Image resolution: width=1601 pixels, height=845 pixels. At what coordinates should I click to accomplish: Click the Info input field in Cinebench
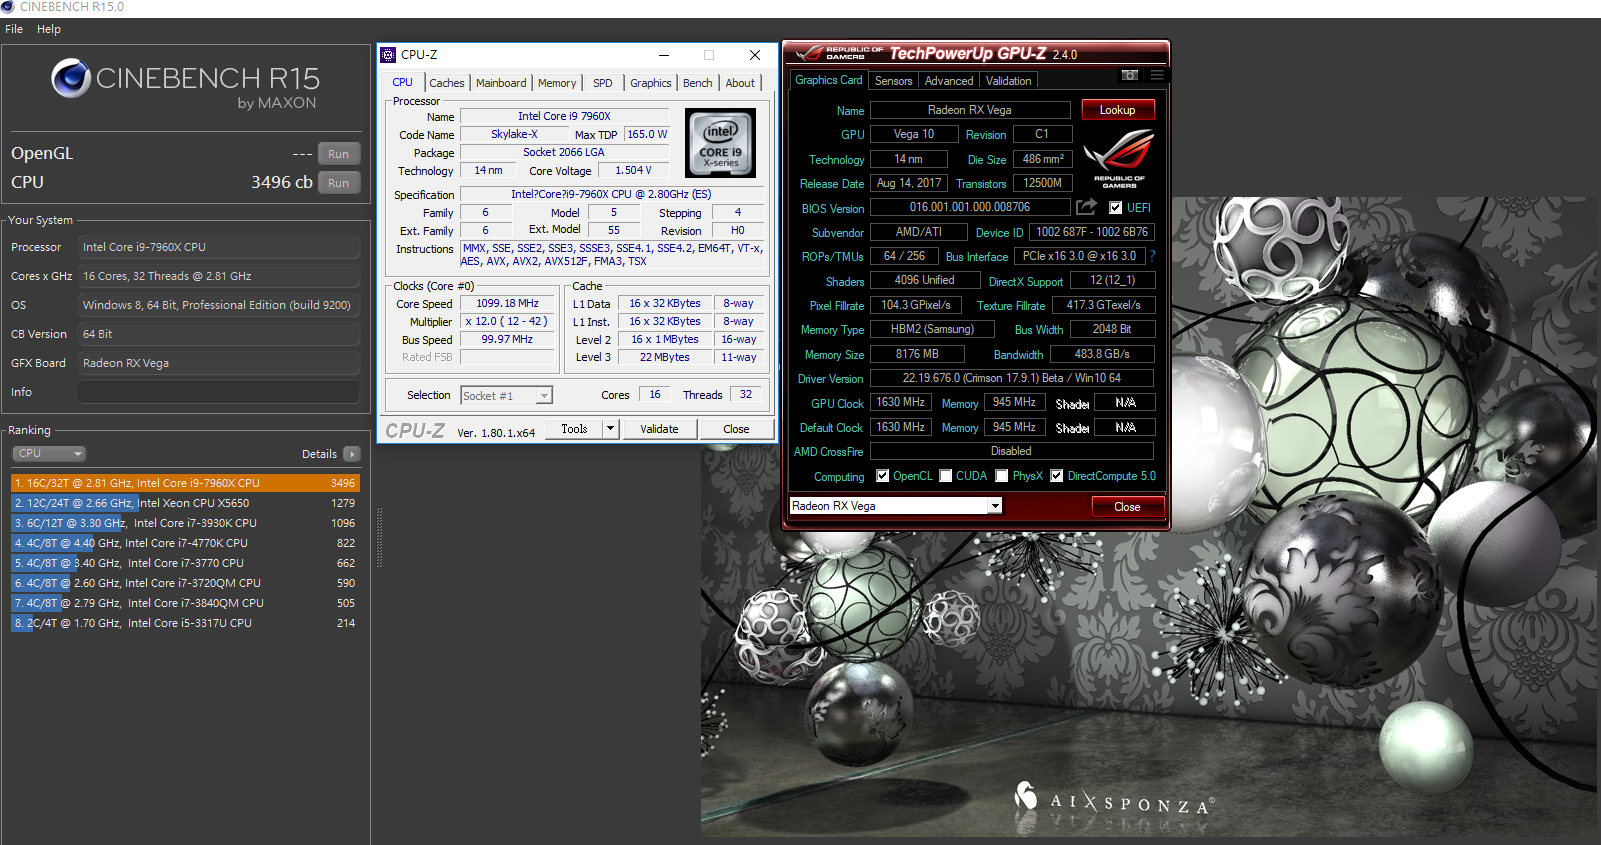click(219, 392)
